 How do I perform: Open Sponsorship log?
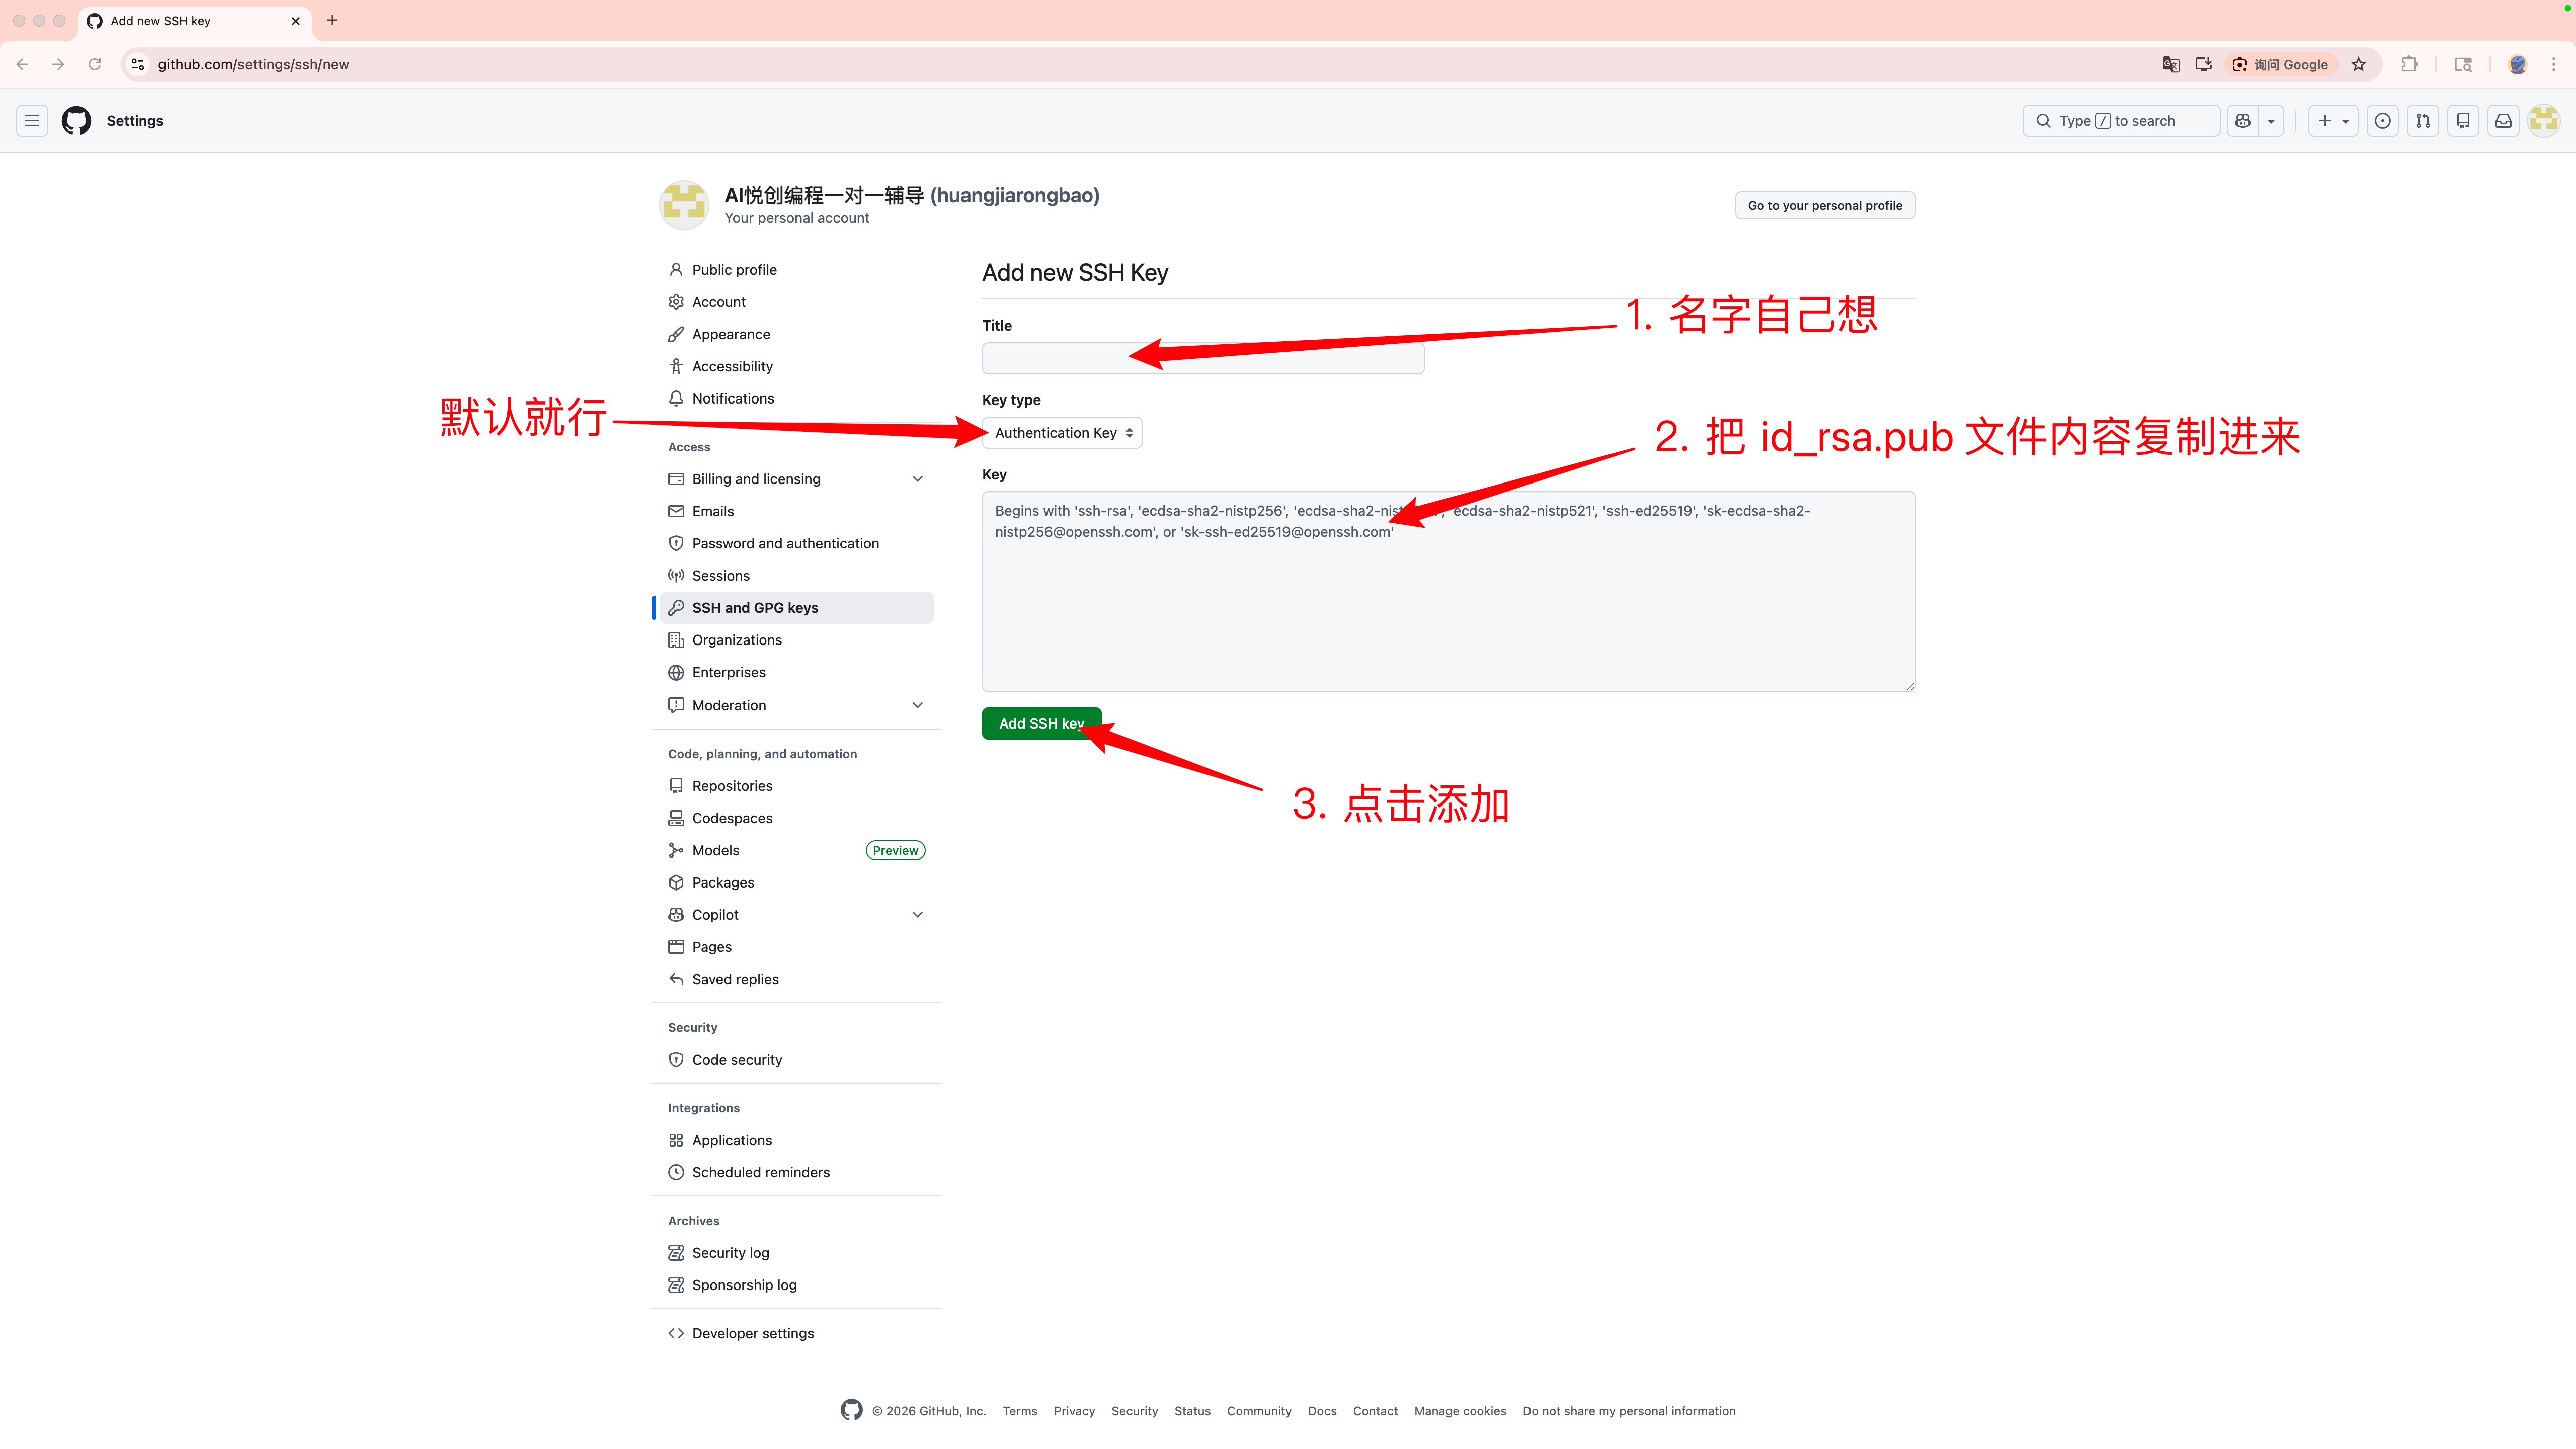pos(796,1285)
